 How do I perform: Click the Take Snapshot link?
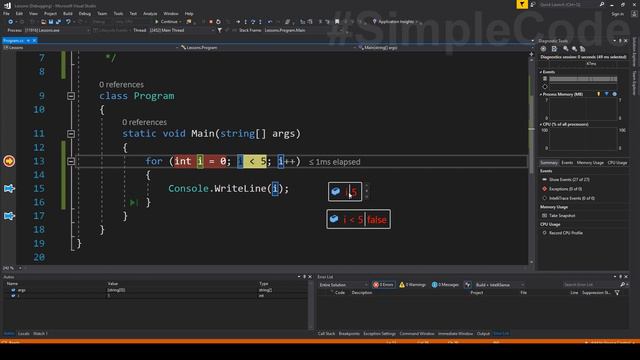tap(562, 216)
